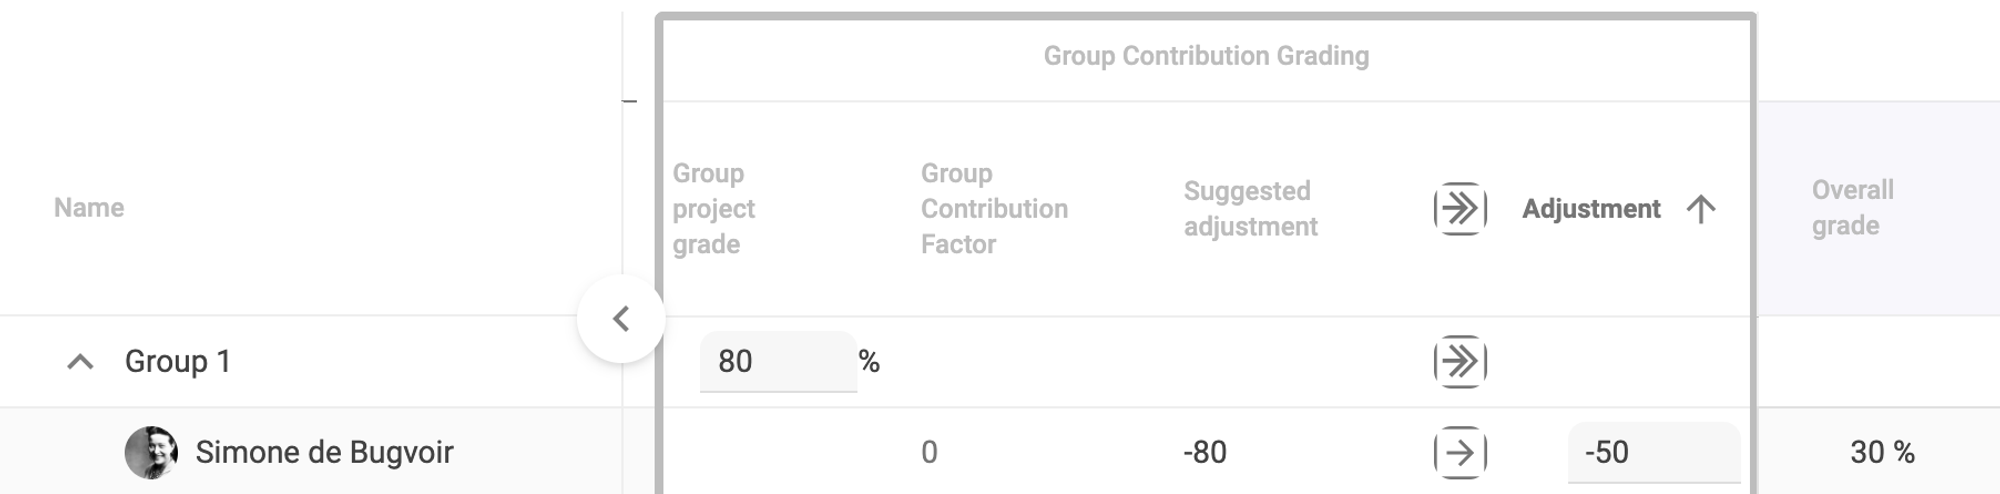The width and height of the screenshot is (2000, 494).
Task: Collapse the panel with the left chevron button
Action: pos(621,319)
